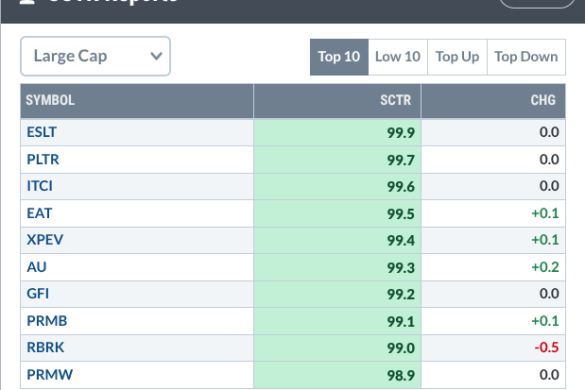
Task: Select the Top 10 tab
Action: point(339,57)
